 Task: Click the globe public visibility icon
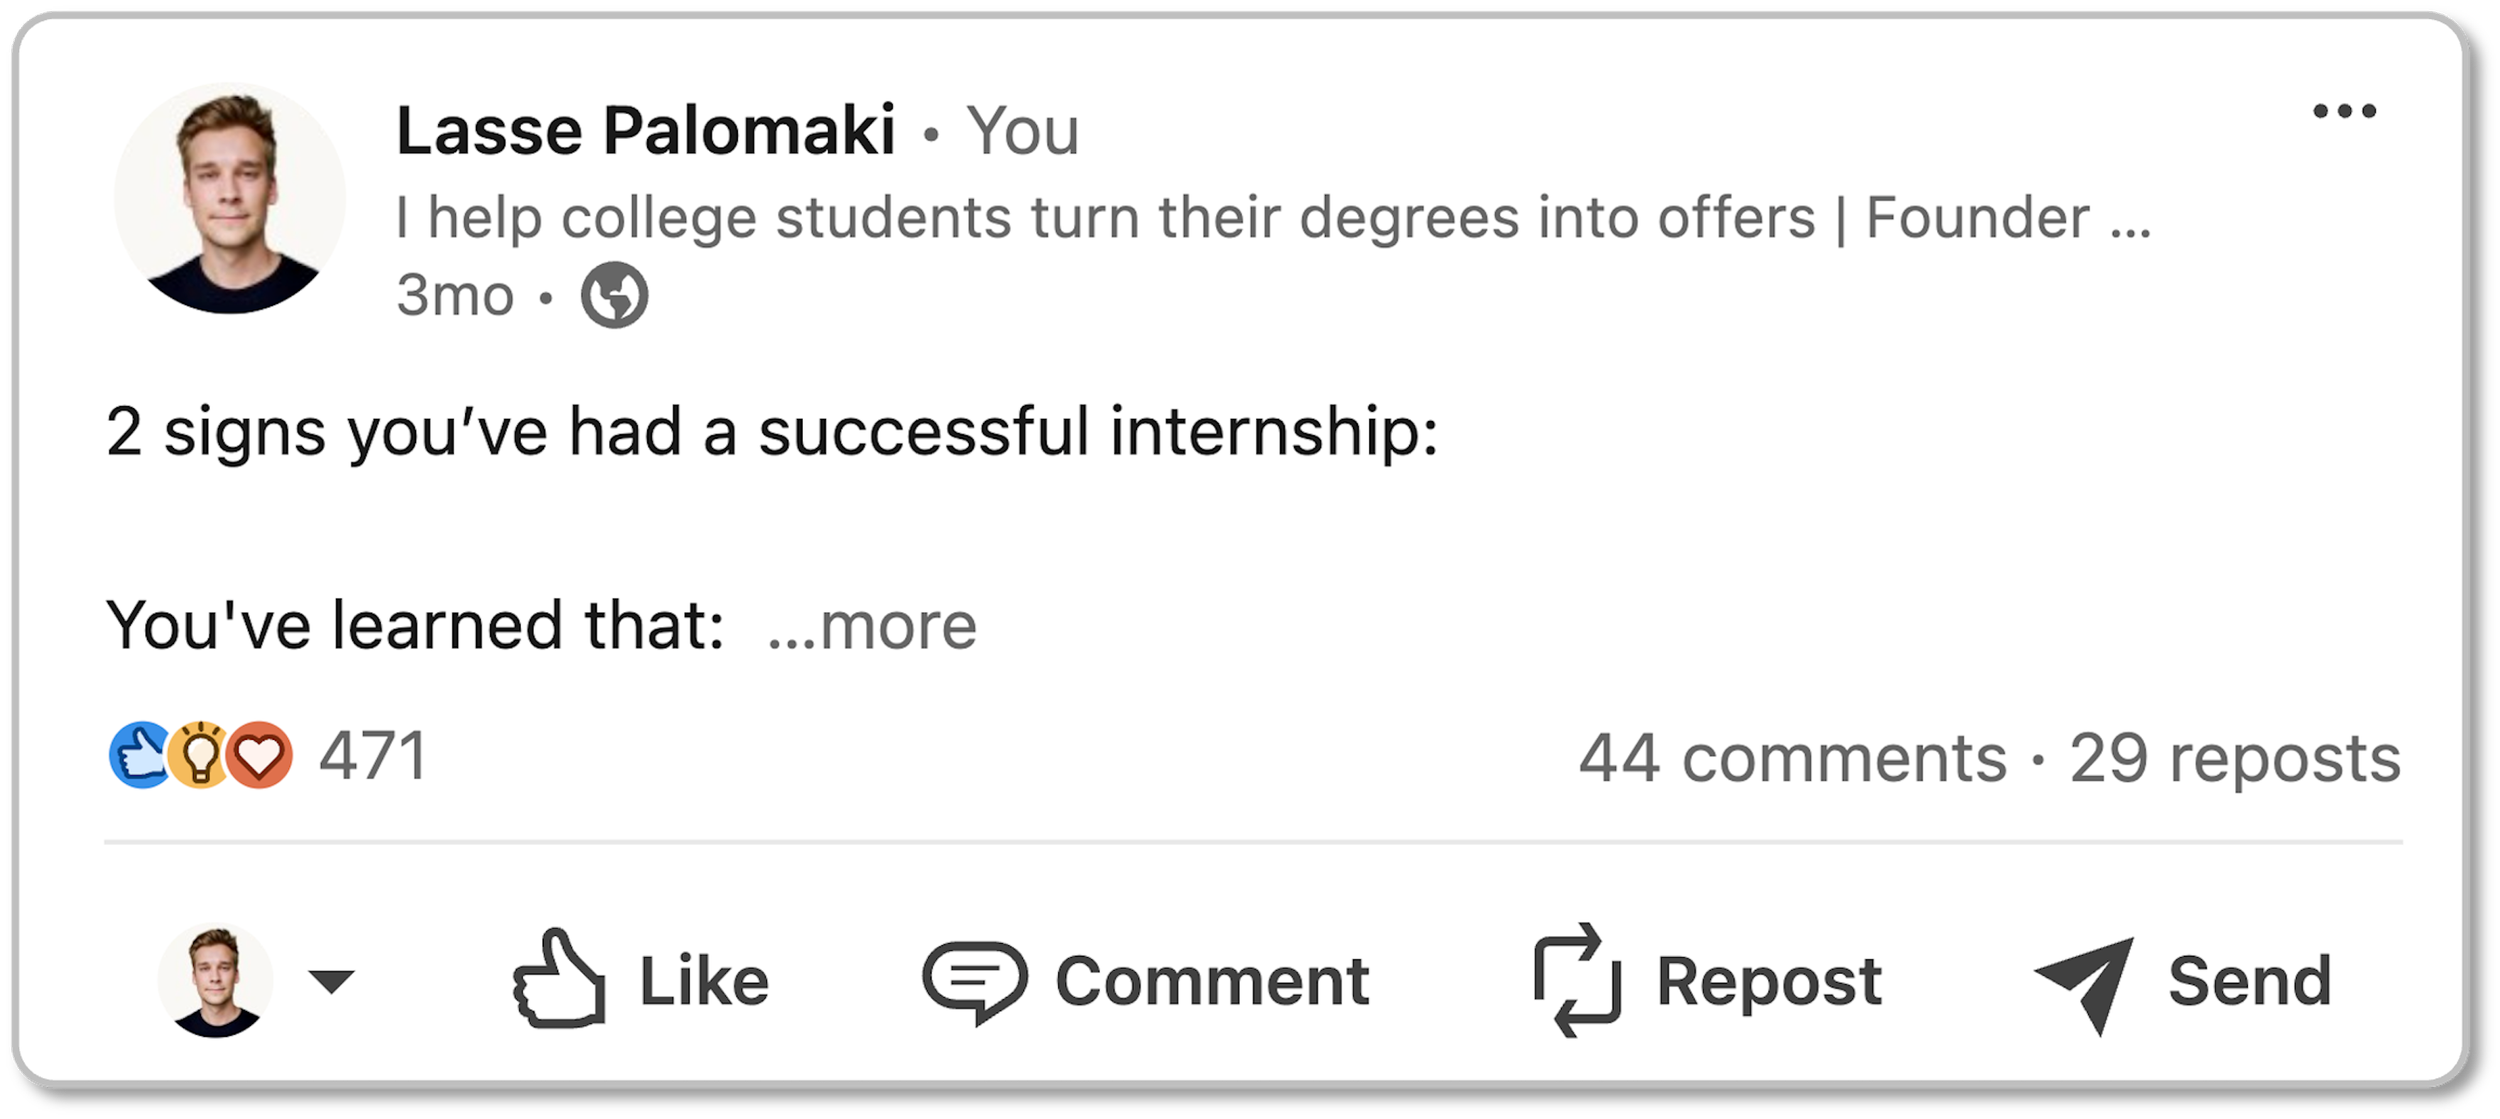pyautogui.click(x=614, y=295)
